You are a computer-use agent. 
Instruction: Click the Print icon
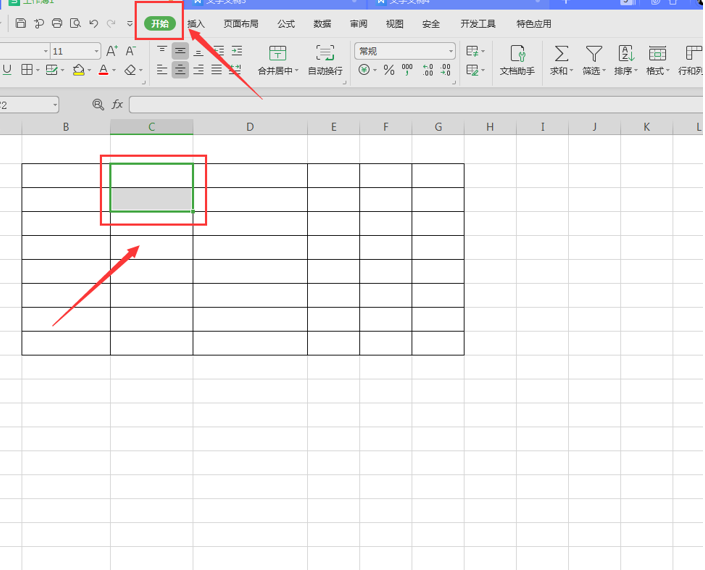tap(57, 23)
